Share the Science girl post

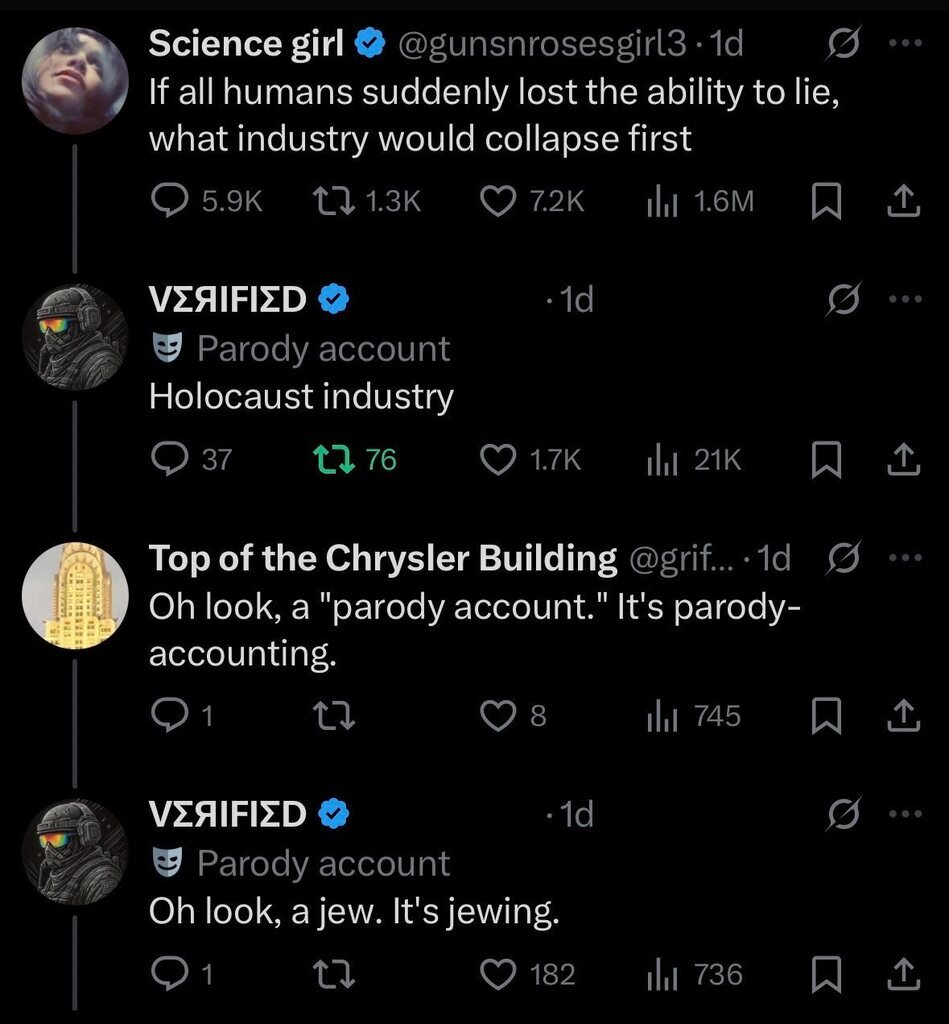(x=903, y=202)
